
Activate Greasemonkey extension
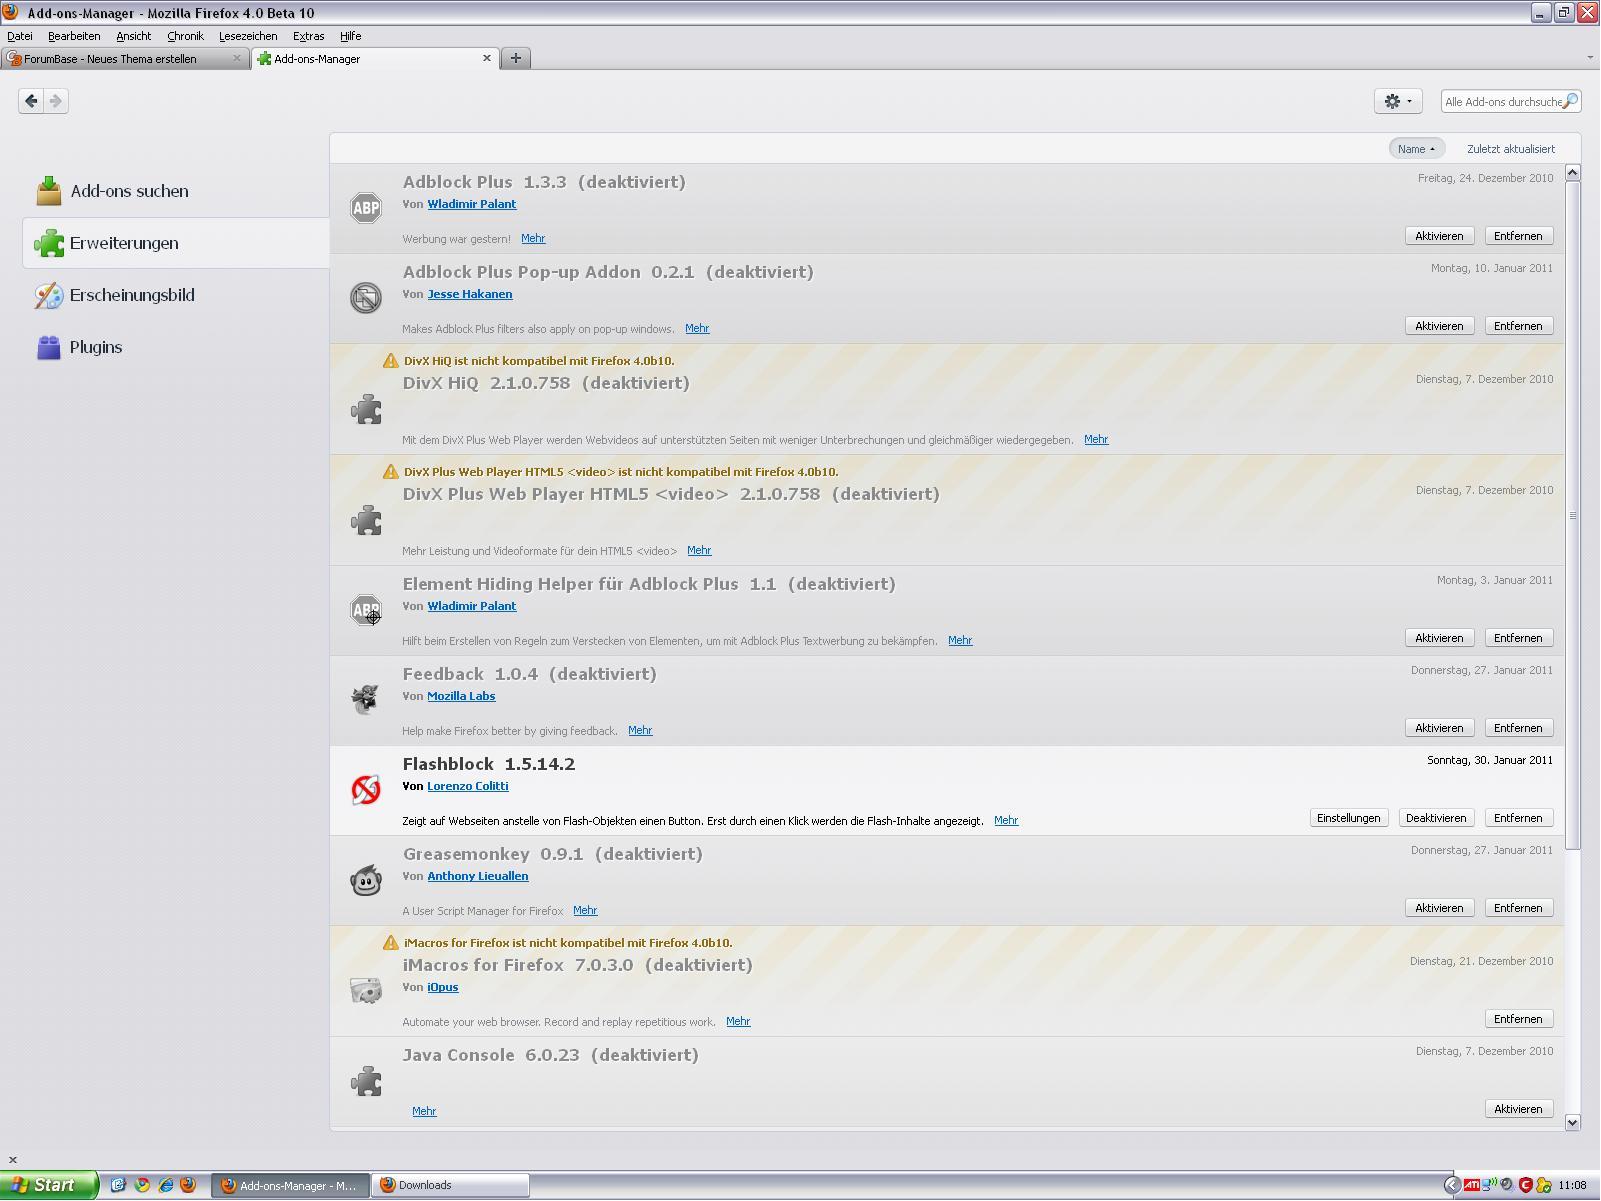[x=1439, y=908]
